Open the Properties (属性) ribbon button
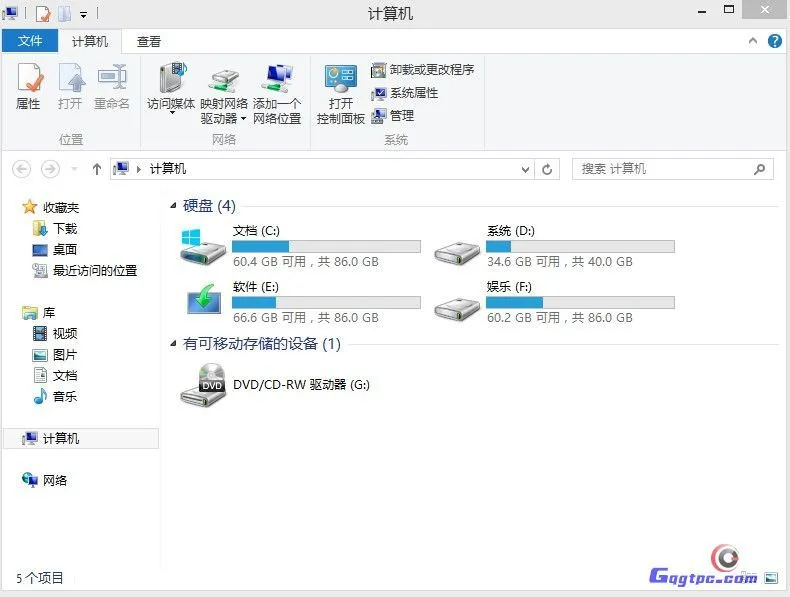Screen dimensions: 790x598 pos(29,86)
